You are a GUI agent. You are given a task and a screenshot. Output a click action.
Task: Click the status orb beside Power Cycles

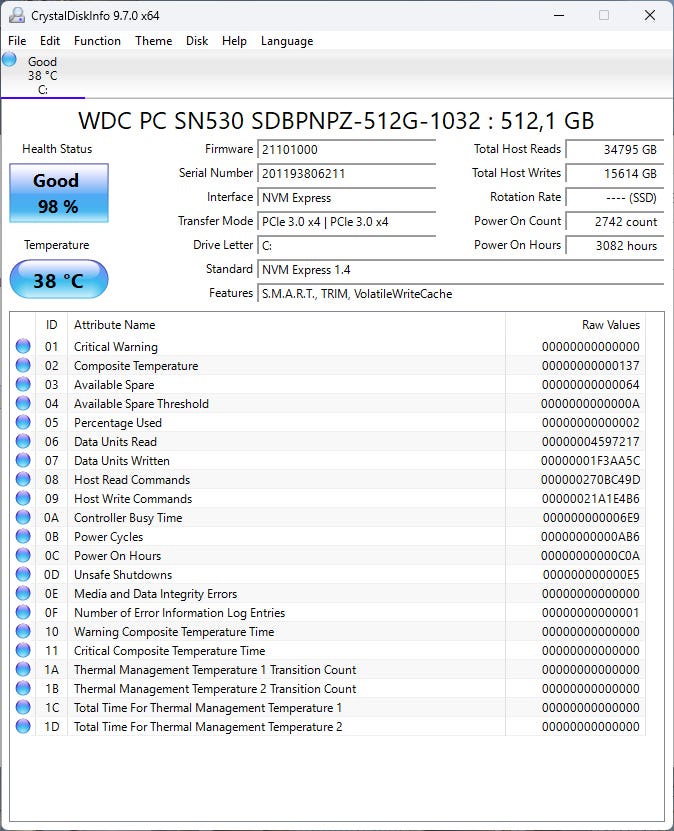[x=23, y=537]
